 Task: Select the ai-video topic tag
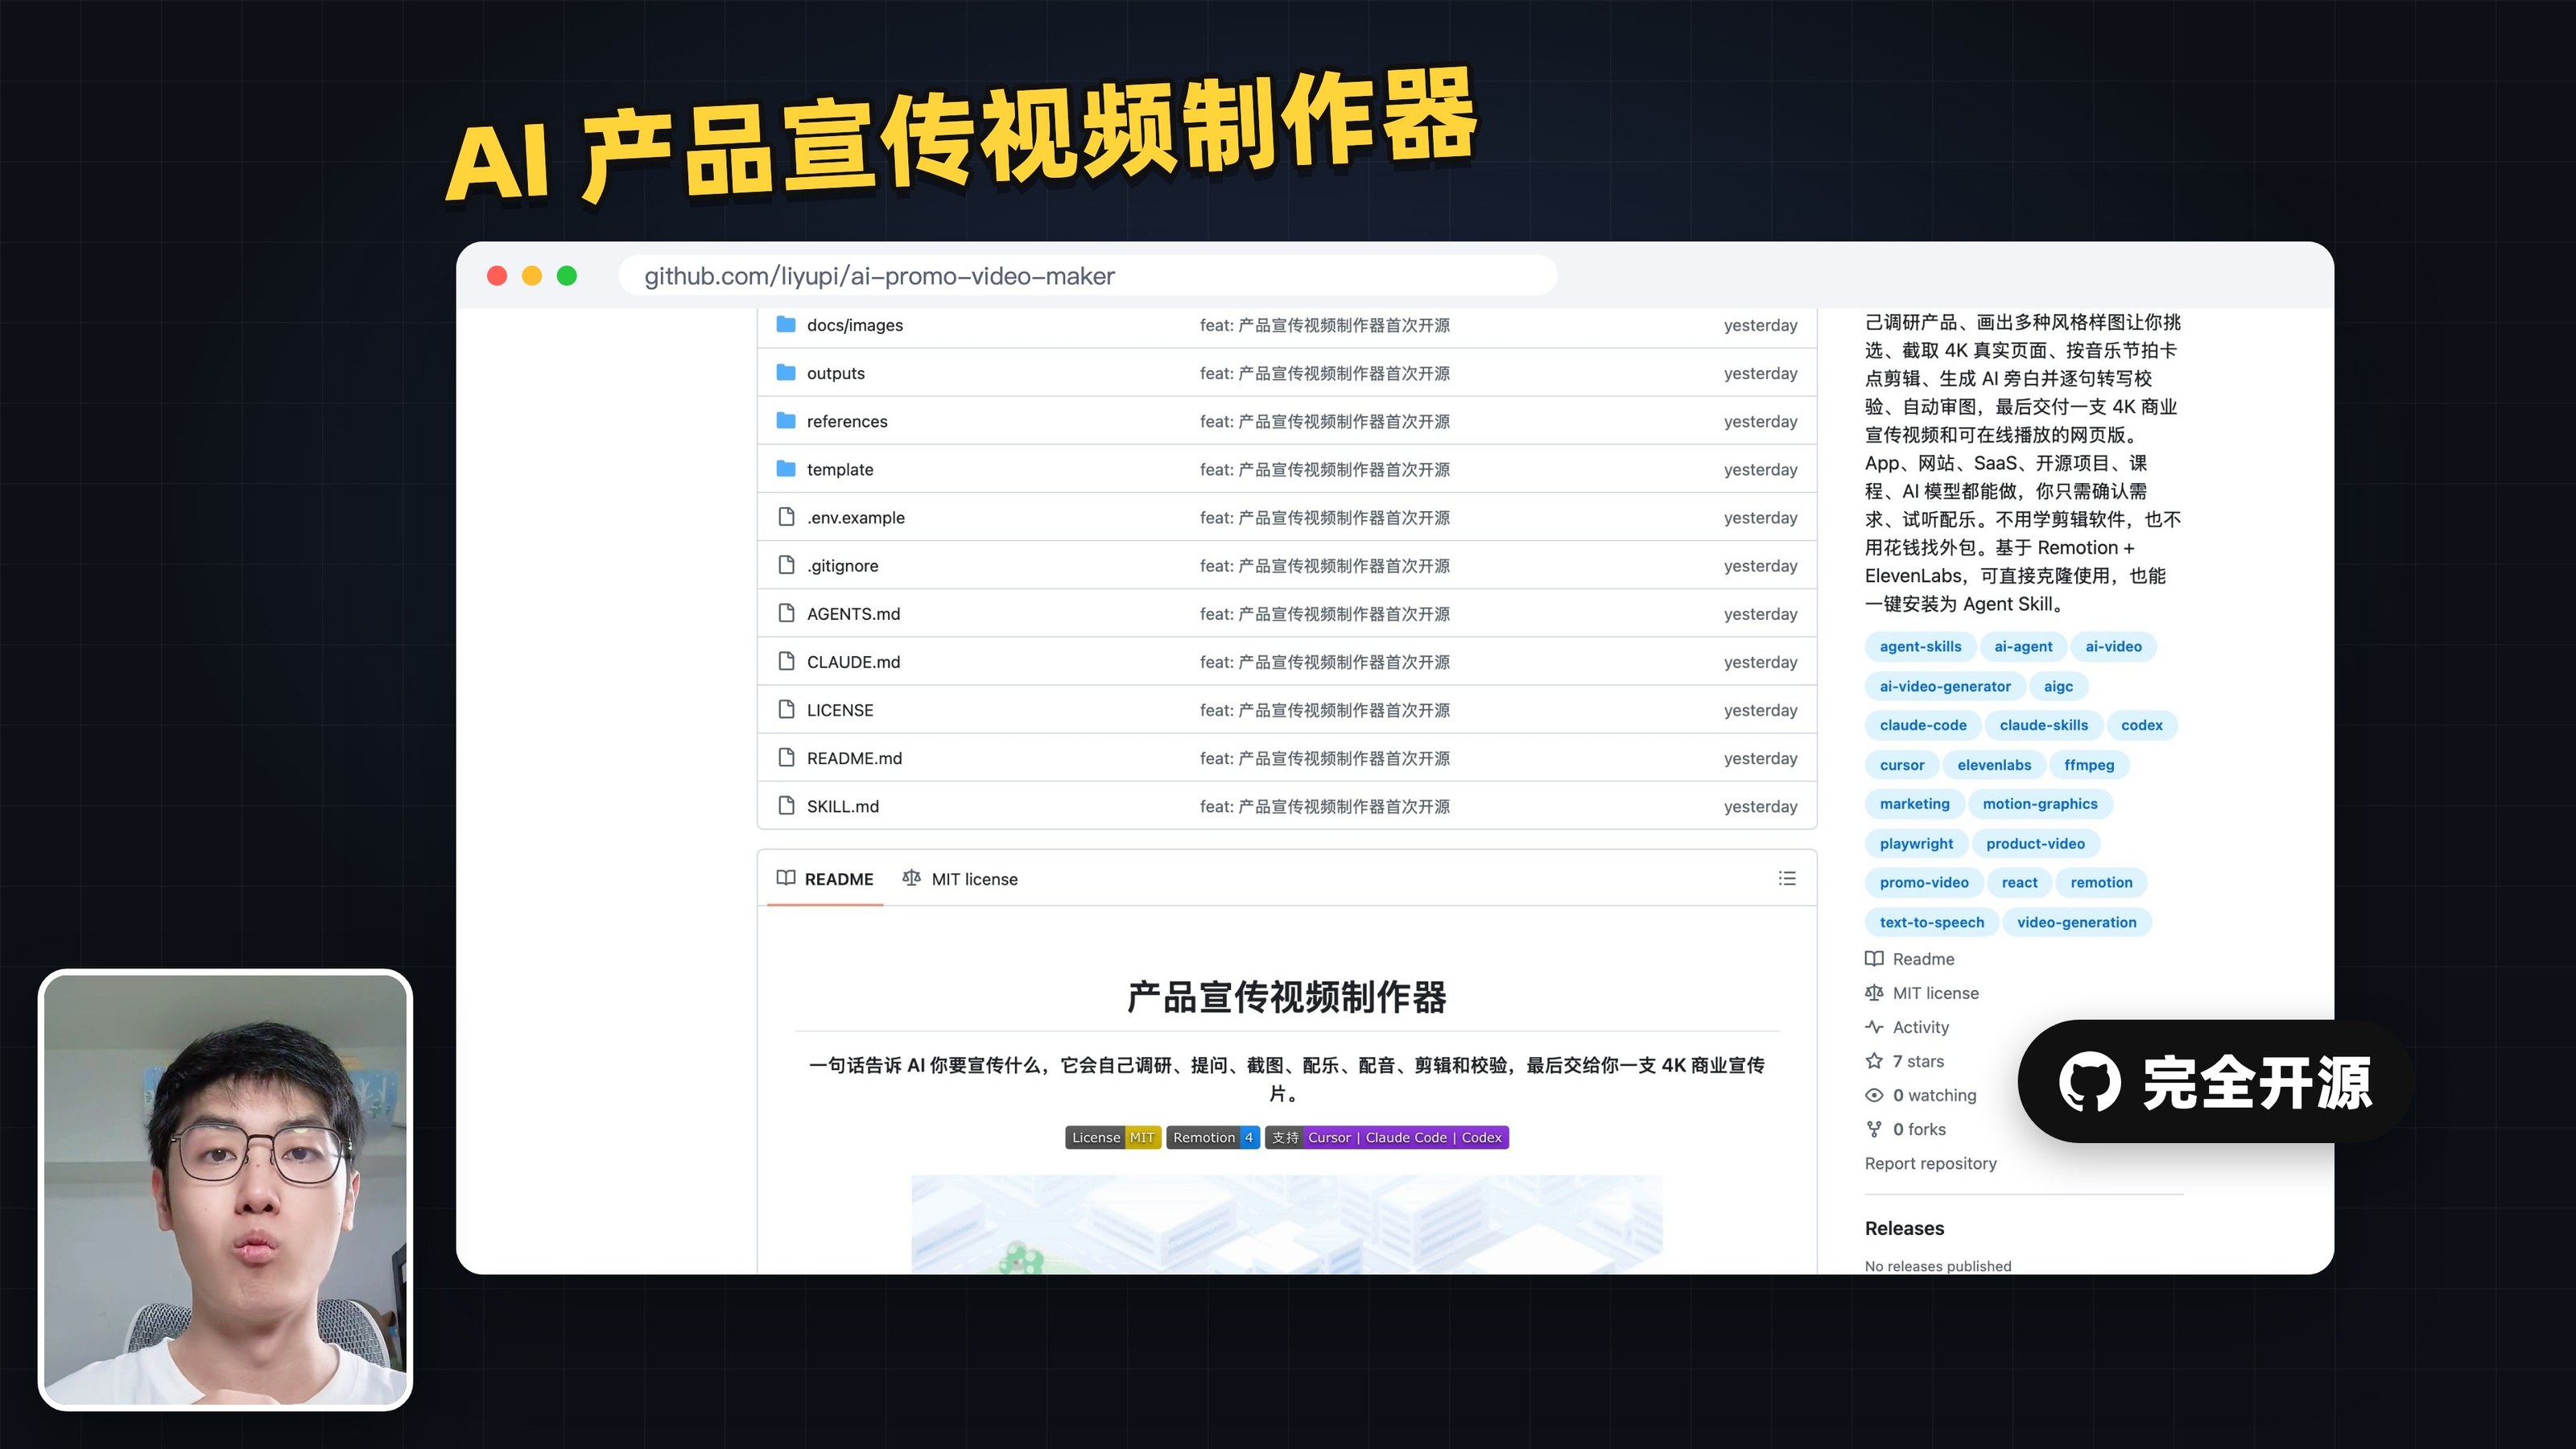2113,646
